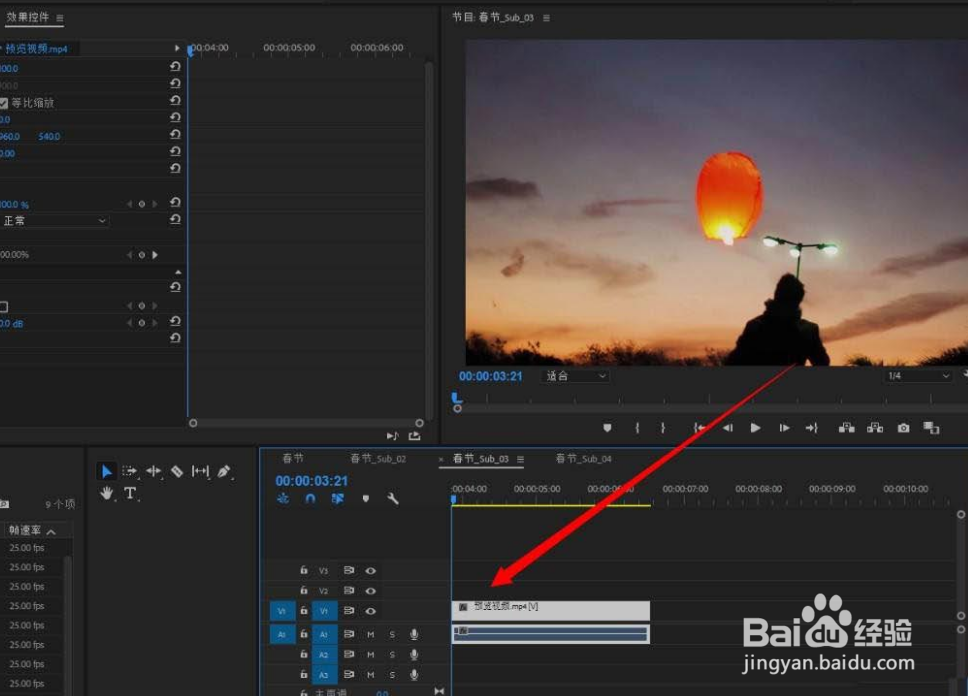Click the Lift button

(846, 428)
